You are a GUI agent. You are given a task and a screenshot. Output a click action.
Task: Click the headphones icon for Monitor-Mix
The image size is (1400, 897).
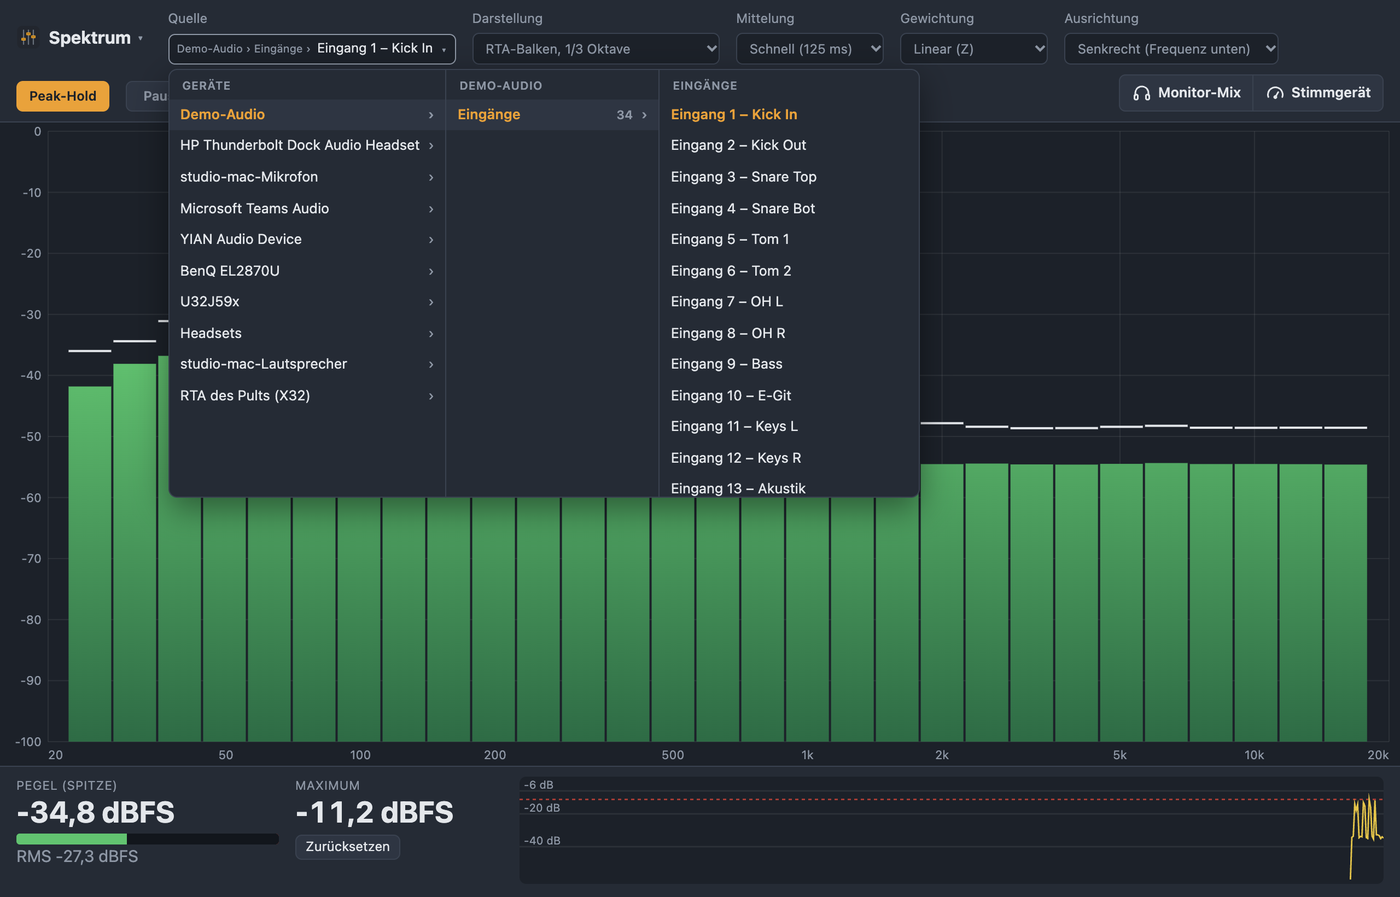point(1141,93)
